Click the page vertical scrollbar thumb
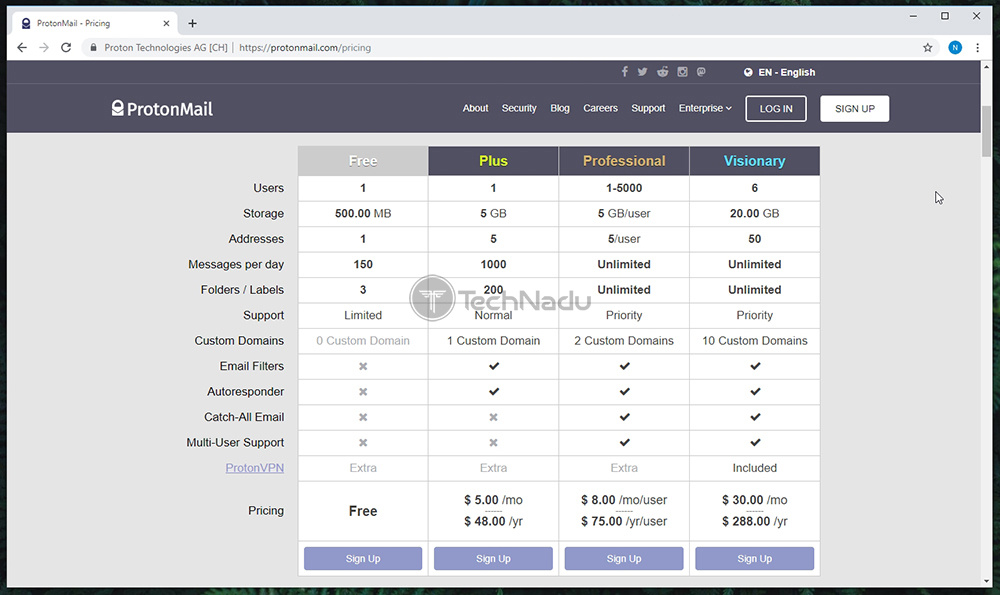The height and width of the screenshot is (595, 1000). click(987, 131)
